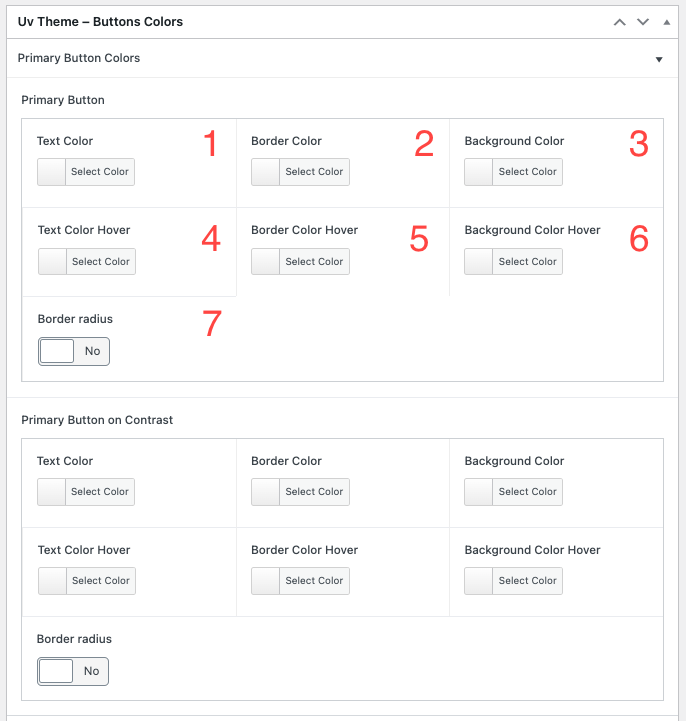Select Color for Primary Button Border Color

coord(300,172)
